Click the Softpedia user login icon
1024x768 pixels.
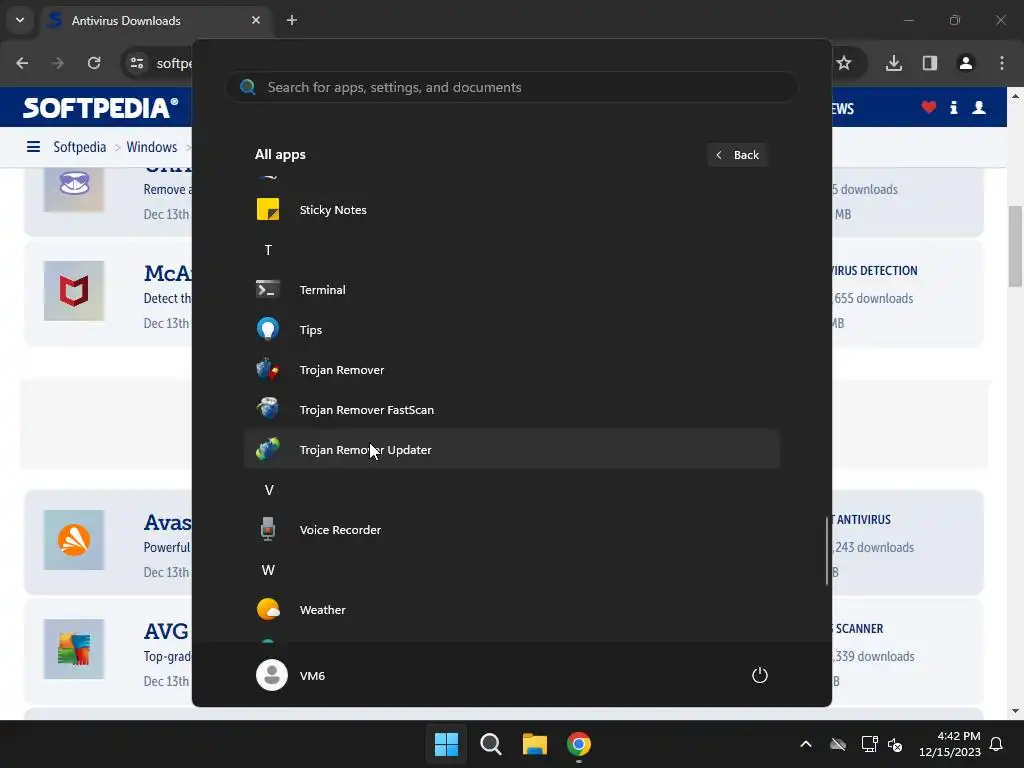(x=979, y=108)
